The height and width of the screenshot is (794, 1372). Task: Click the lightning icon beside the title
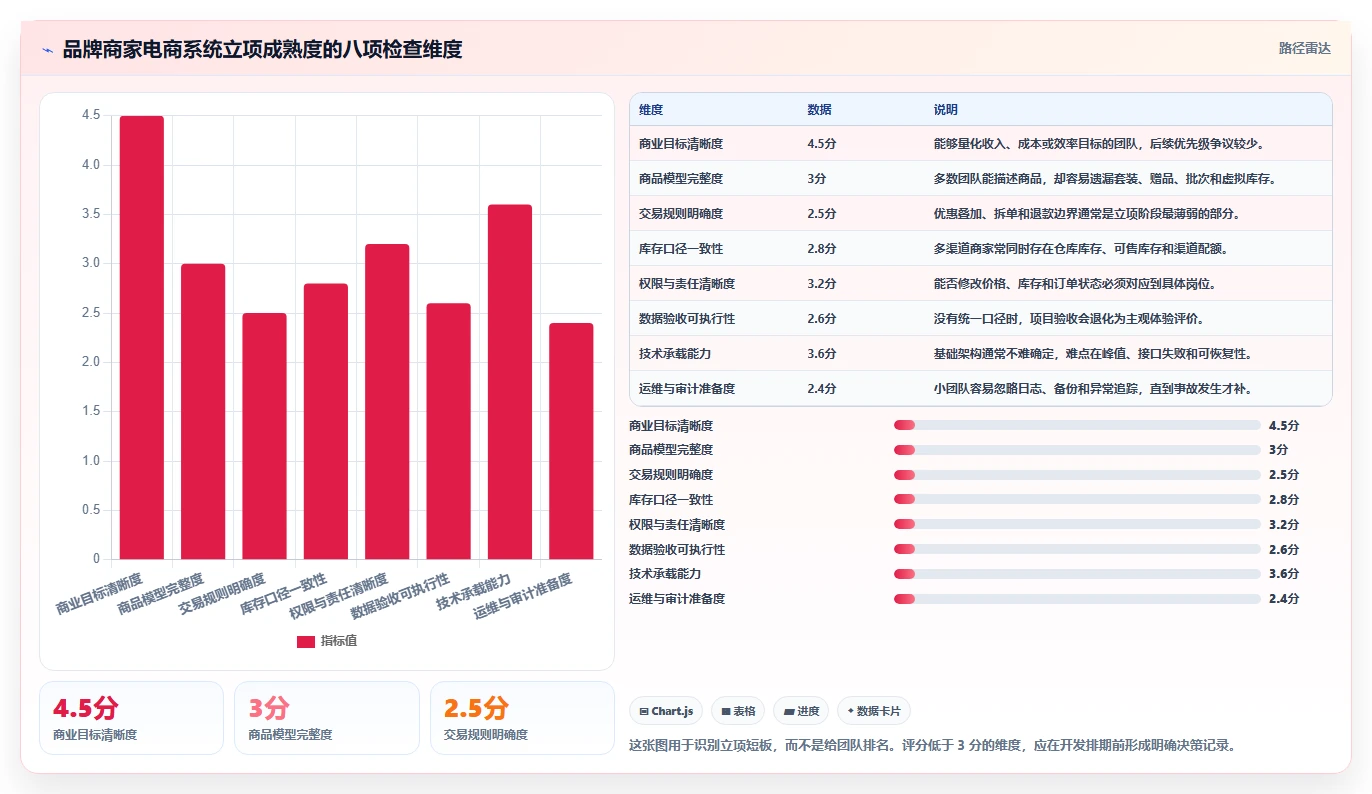tap(47, 49)
